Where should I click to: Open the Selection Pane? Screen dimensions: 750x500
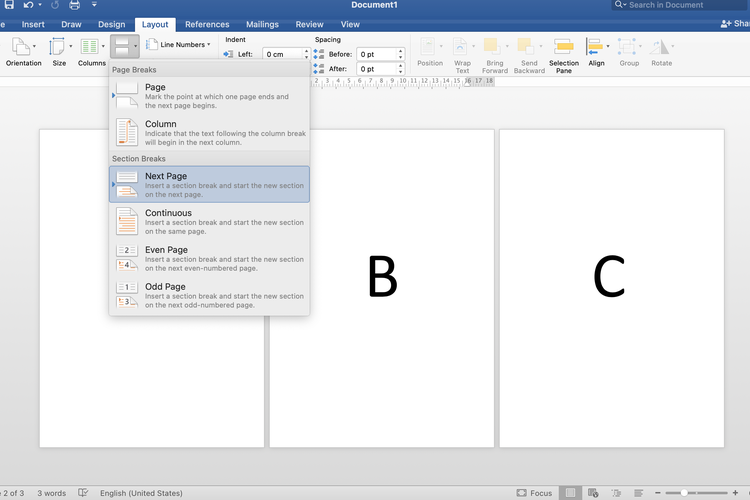click(563, 55)
